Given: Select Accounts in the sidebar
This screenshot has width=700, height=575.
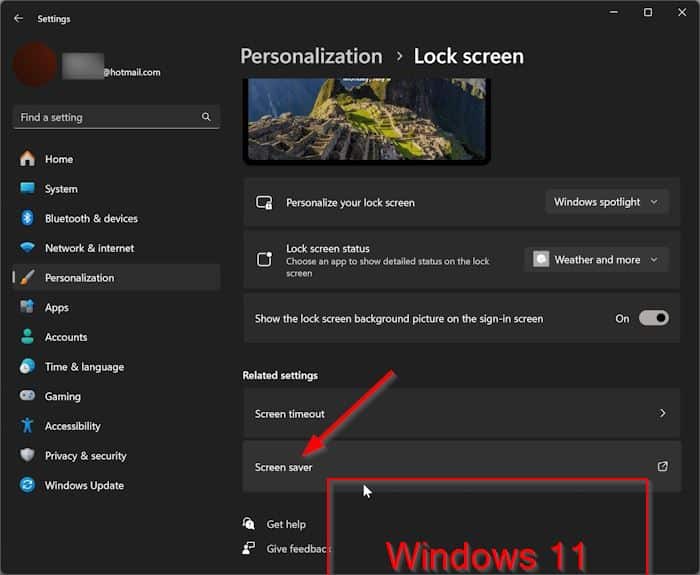Looking at the screenshot, I should (116, 337).
